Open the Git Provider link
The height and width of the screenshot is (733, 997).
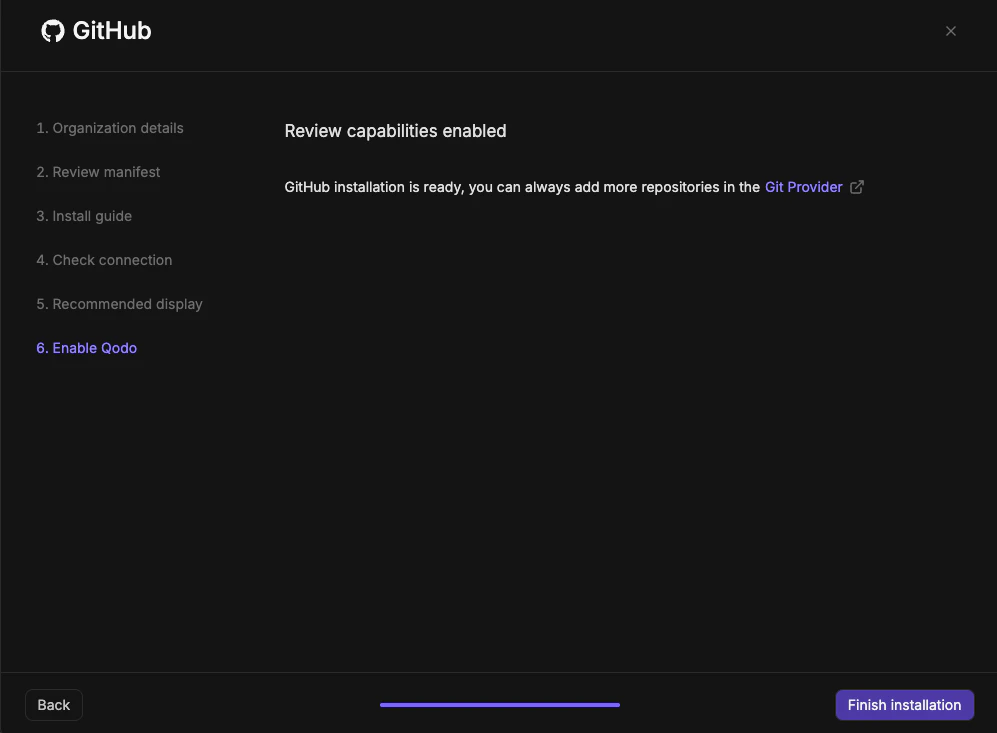pos(804,187)
